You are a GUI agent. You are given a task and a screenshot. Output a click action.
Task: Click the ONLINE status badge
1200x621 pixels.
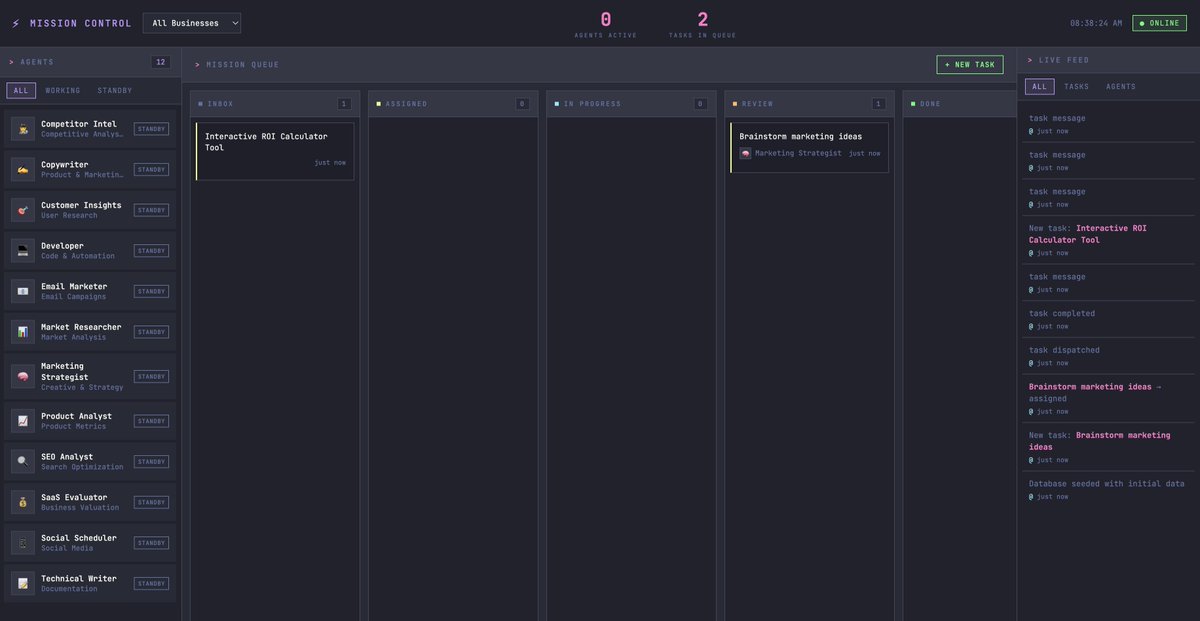pos(1159,23)
